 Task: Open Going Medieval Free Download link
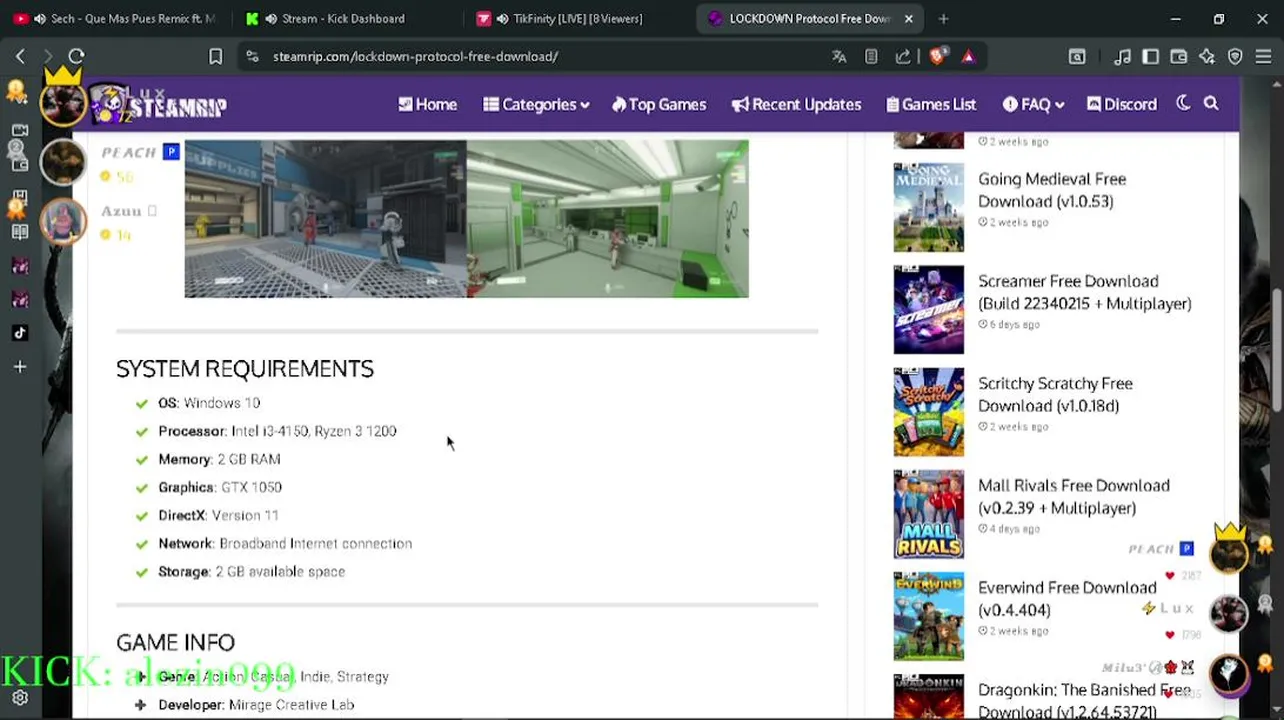tap(1052, 190)
